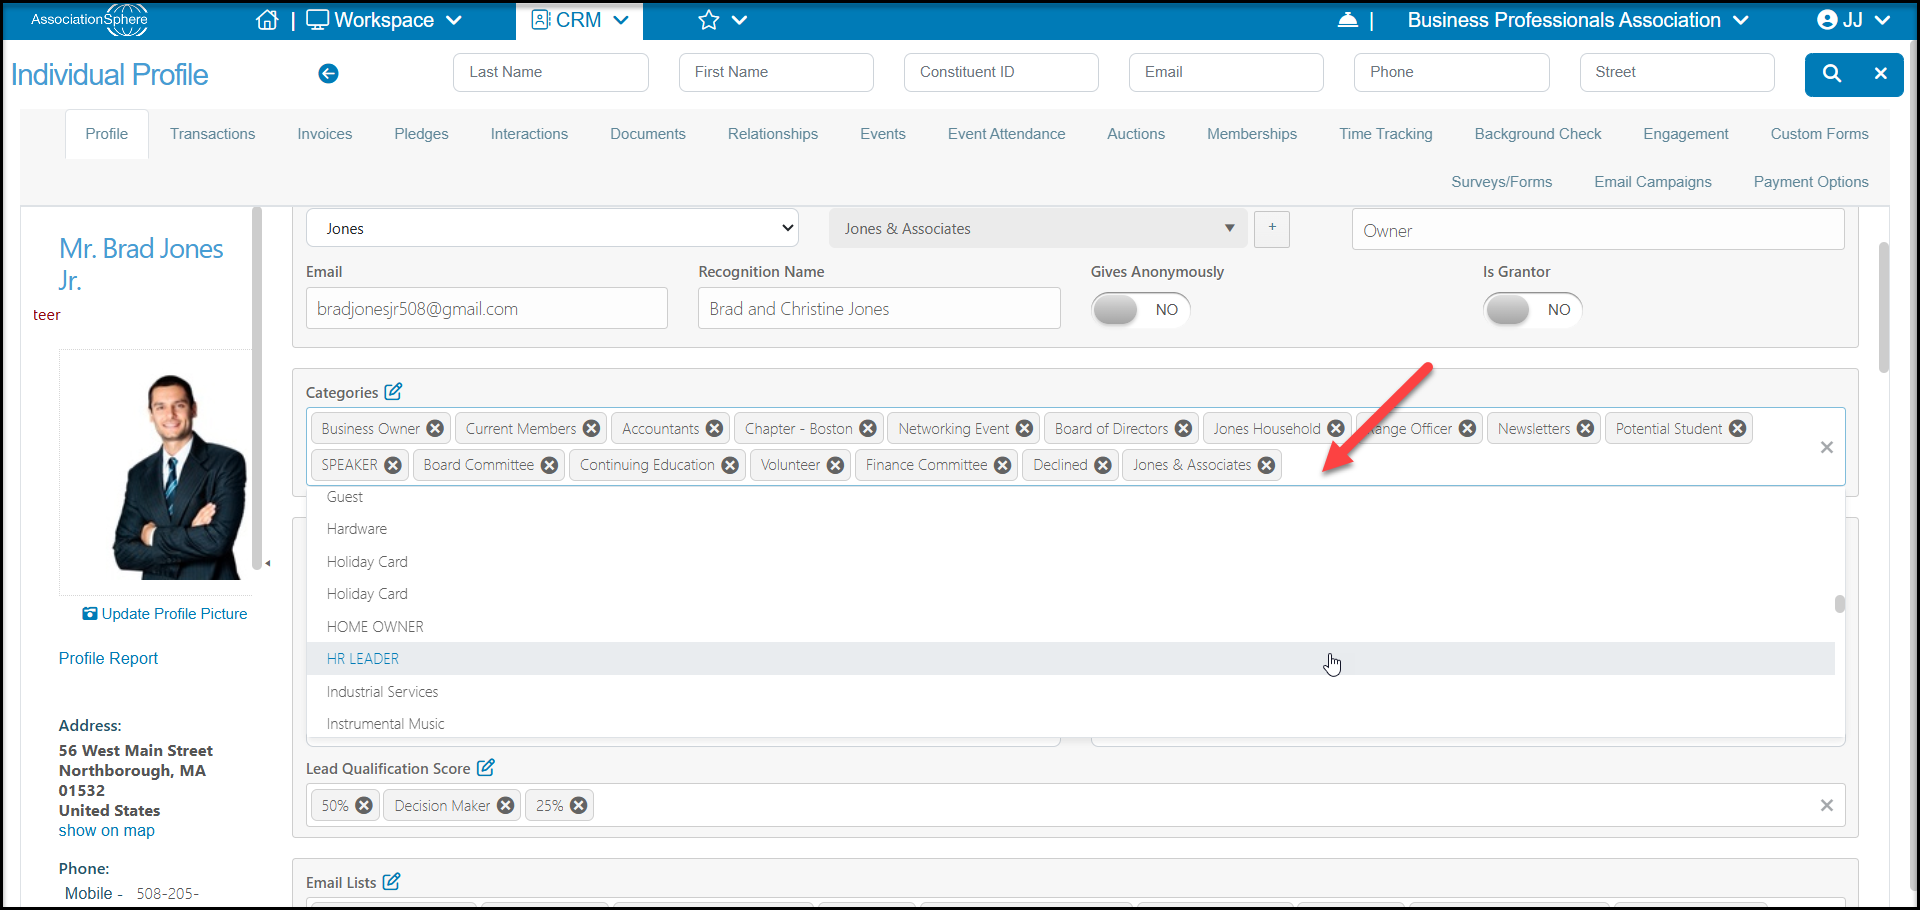
Task: Remove the Decision Maker tag
Action: (x=506, y=805)
